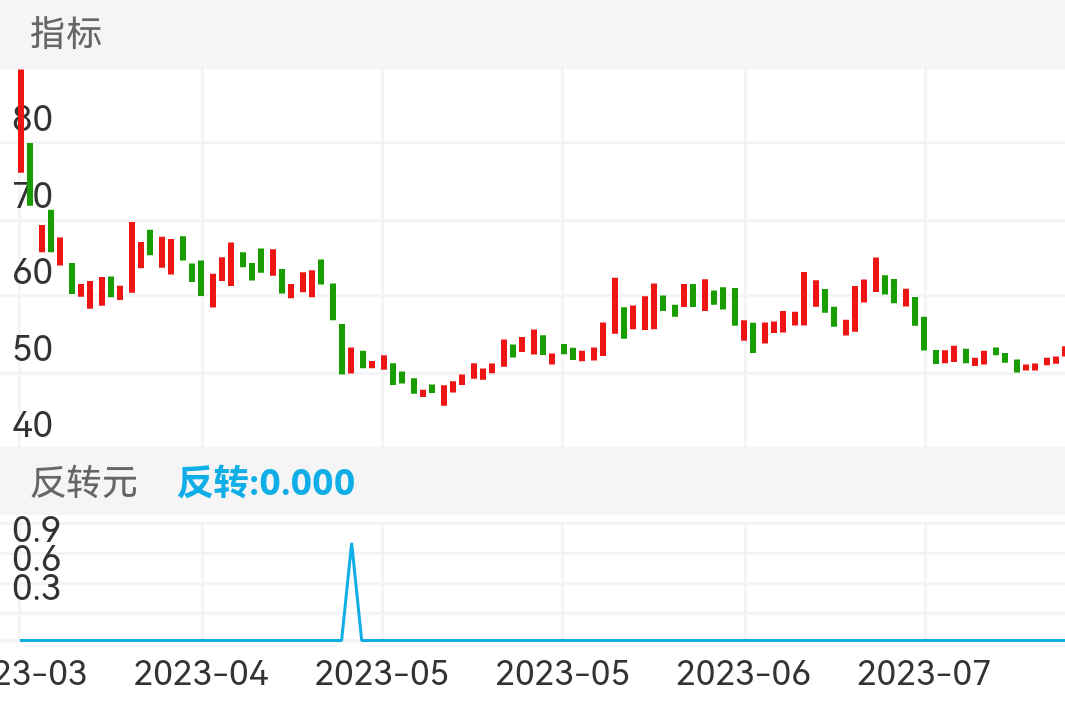Screen dimensions: 1065x708
Task: Click the 2023-07 date label
Action: coord(925,674)
